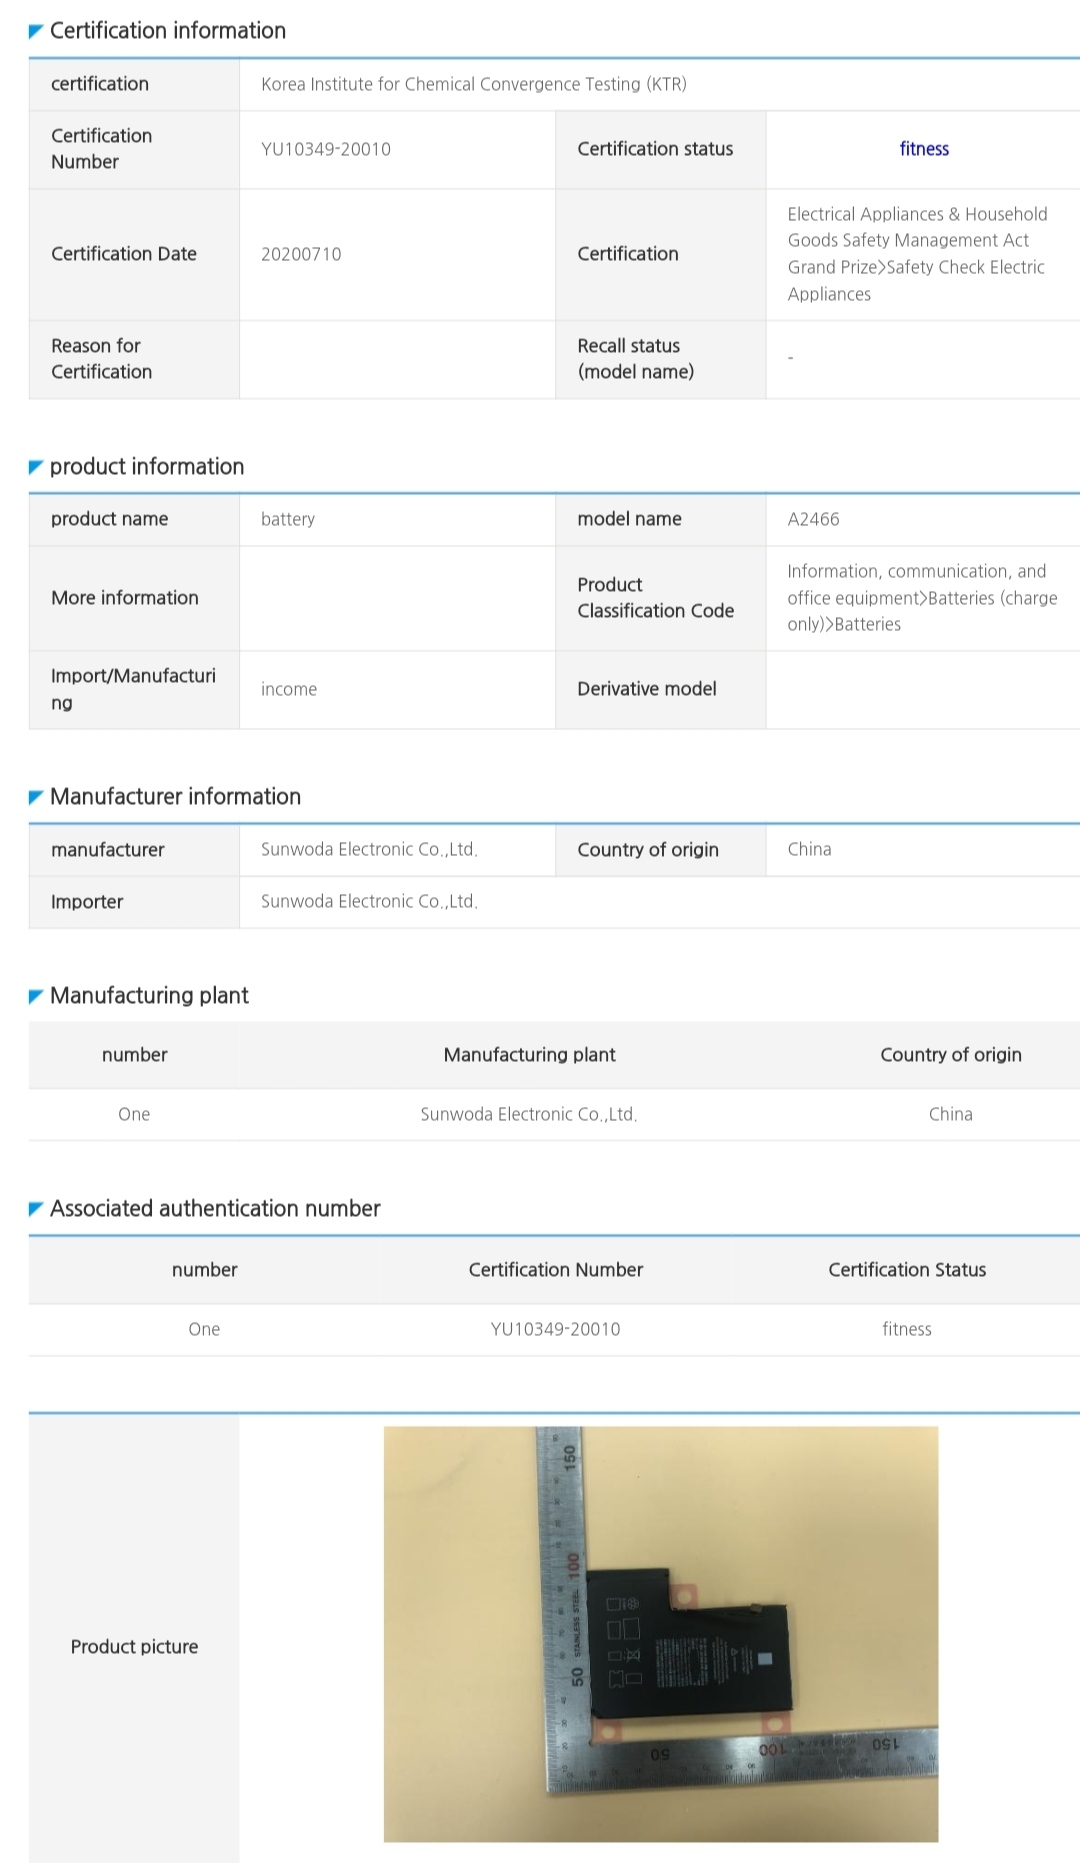Click the Certification information section triangle
The image size is (1080, 1863).
pyautogui.click(x=36, y=32)
